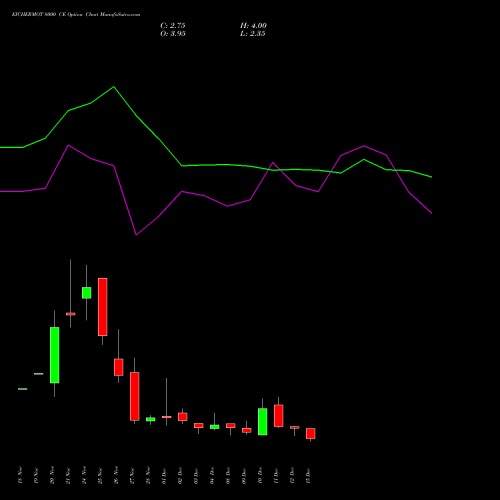500x500 pixels.
Task: Select the 09 Dec date label
Action: tap(244, 475)
